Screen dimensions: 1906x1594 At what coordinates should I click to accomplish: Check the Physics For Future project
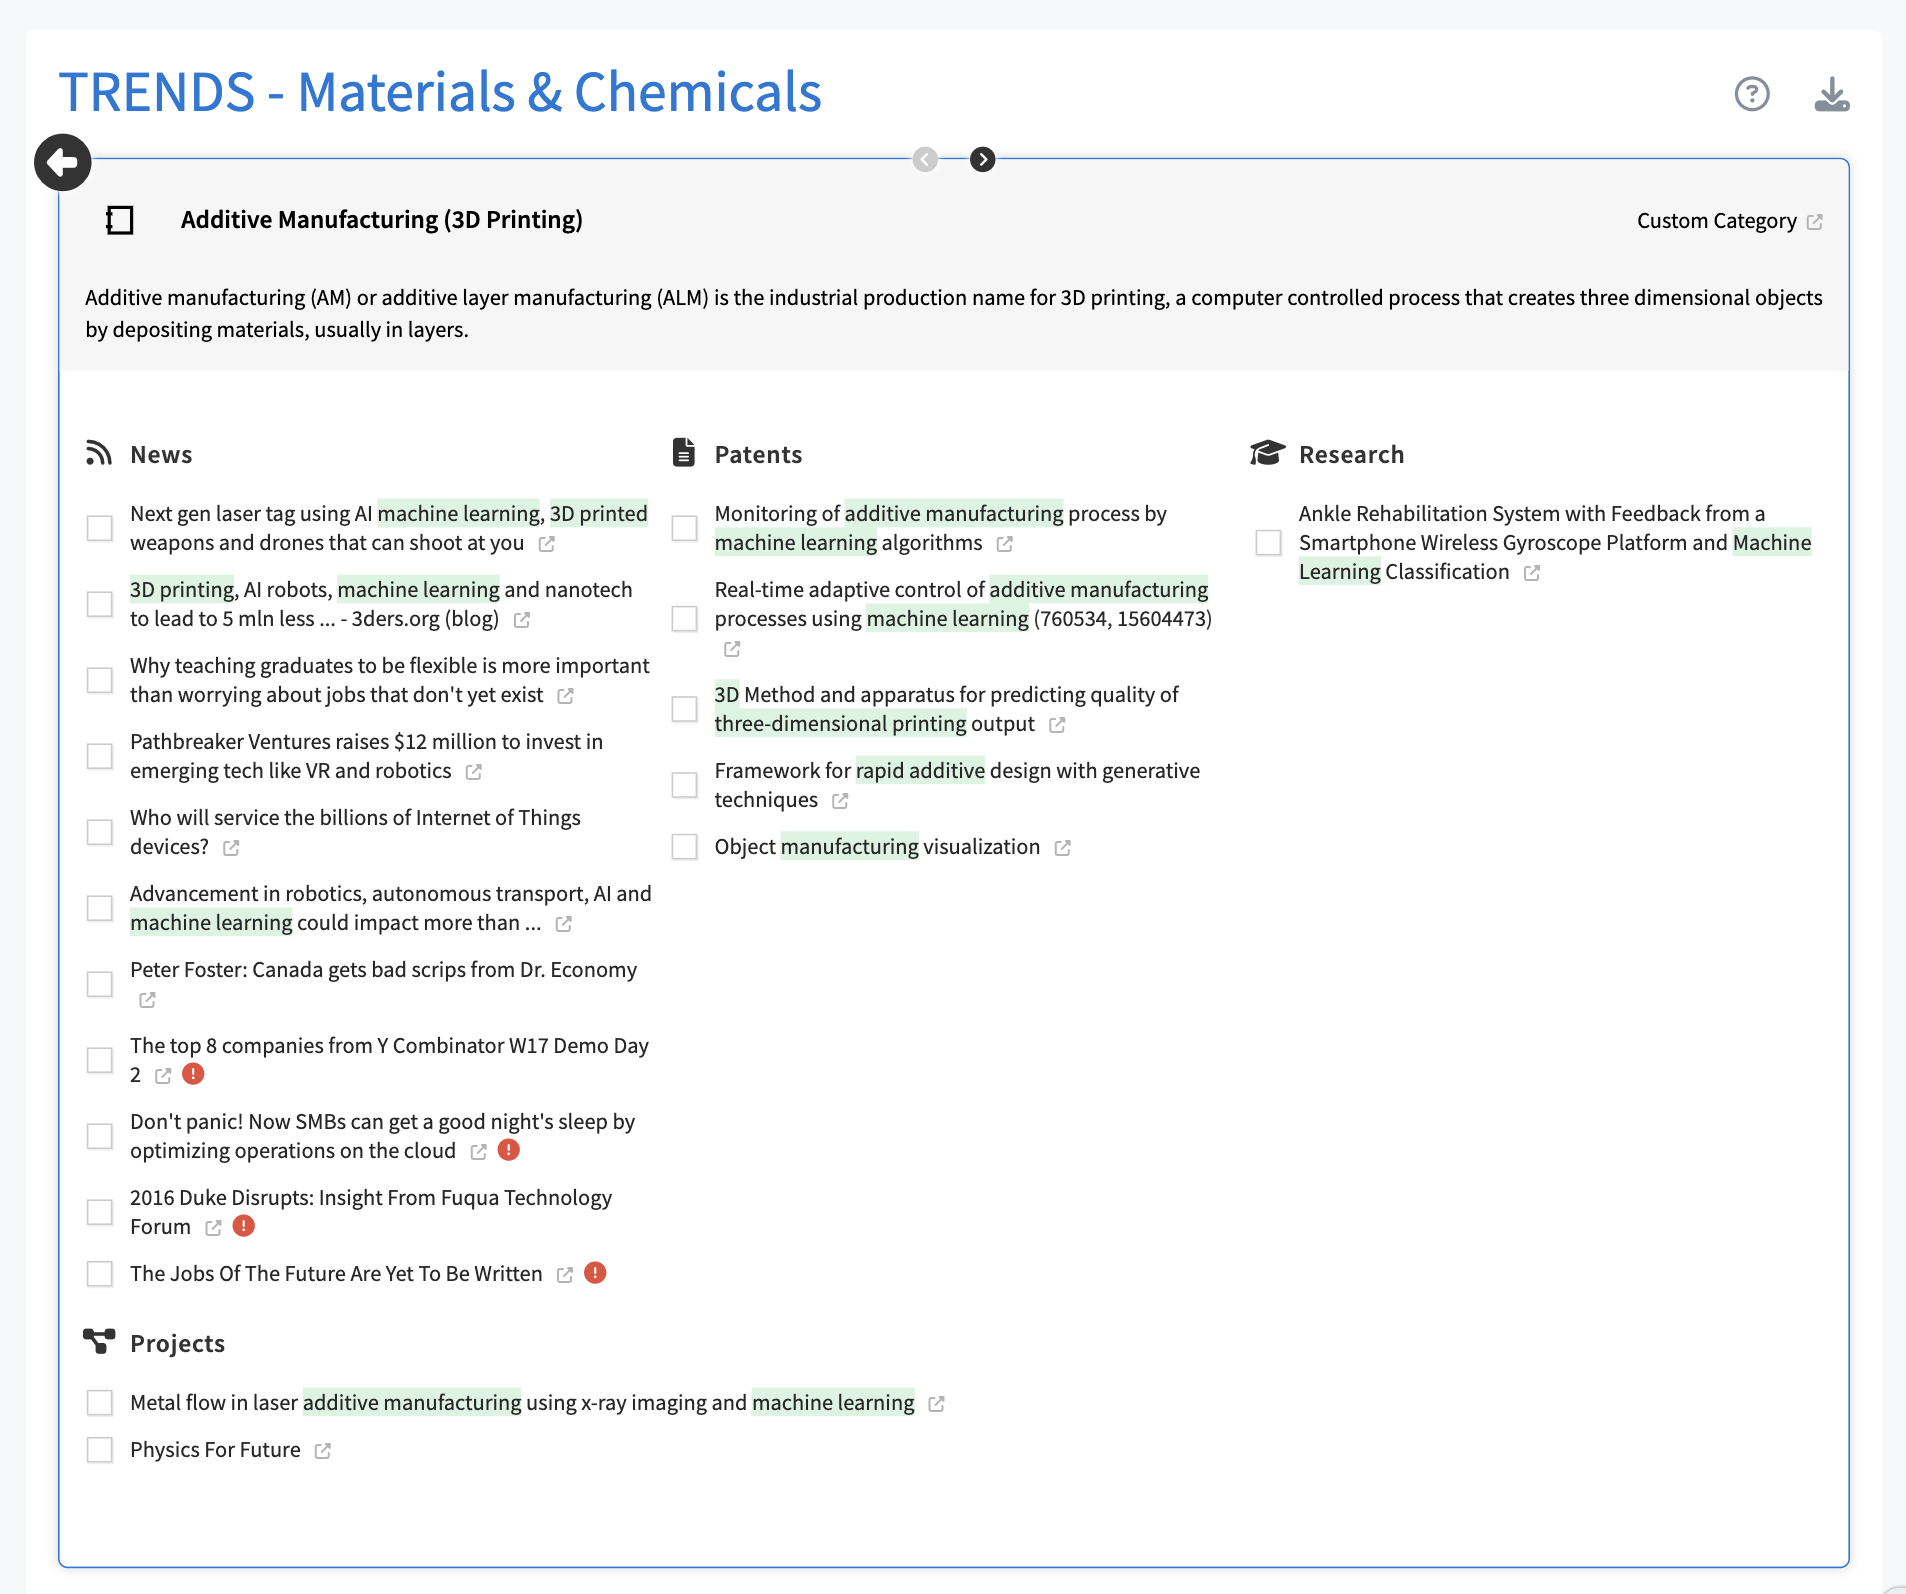100,1450
